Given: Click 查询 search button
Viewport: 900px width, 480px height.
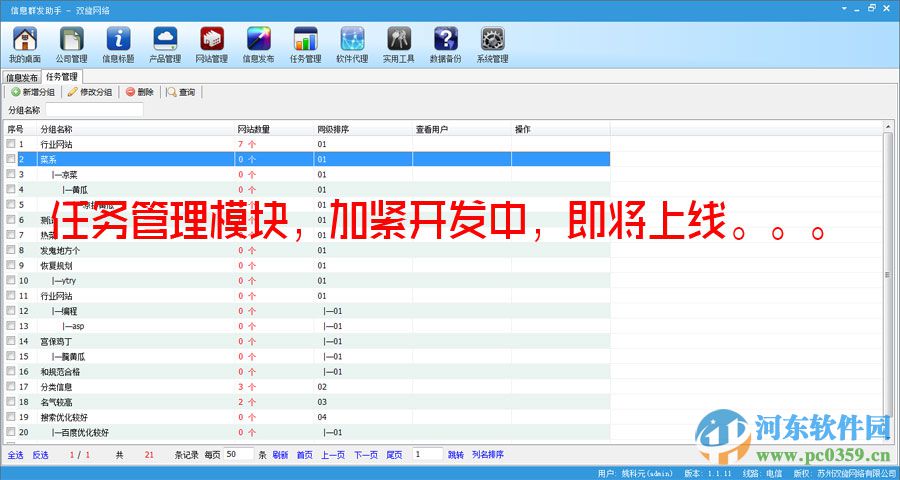Looking at the screenshot, I should pos(181,92).
